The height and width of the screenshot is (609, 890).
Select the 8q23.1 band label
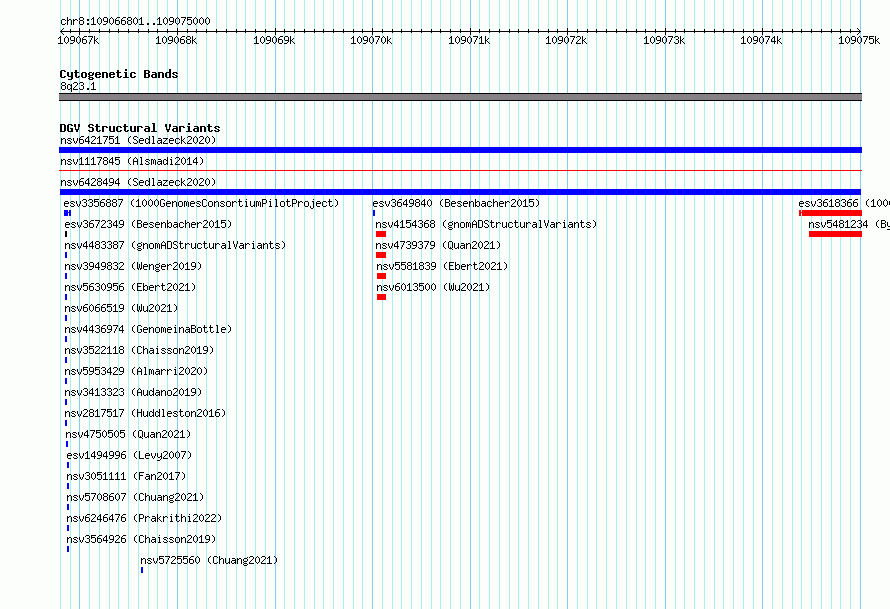point(78,86)
